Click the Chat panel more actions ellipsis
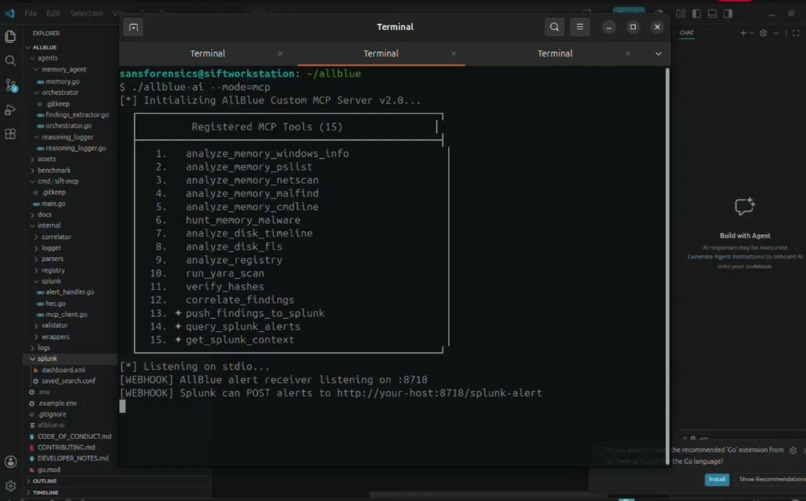 click(776, 33)
